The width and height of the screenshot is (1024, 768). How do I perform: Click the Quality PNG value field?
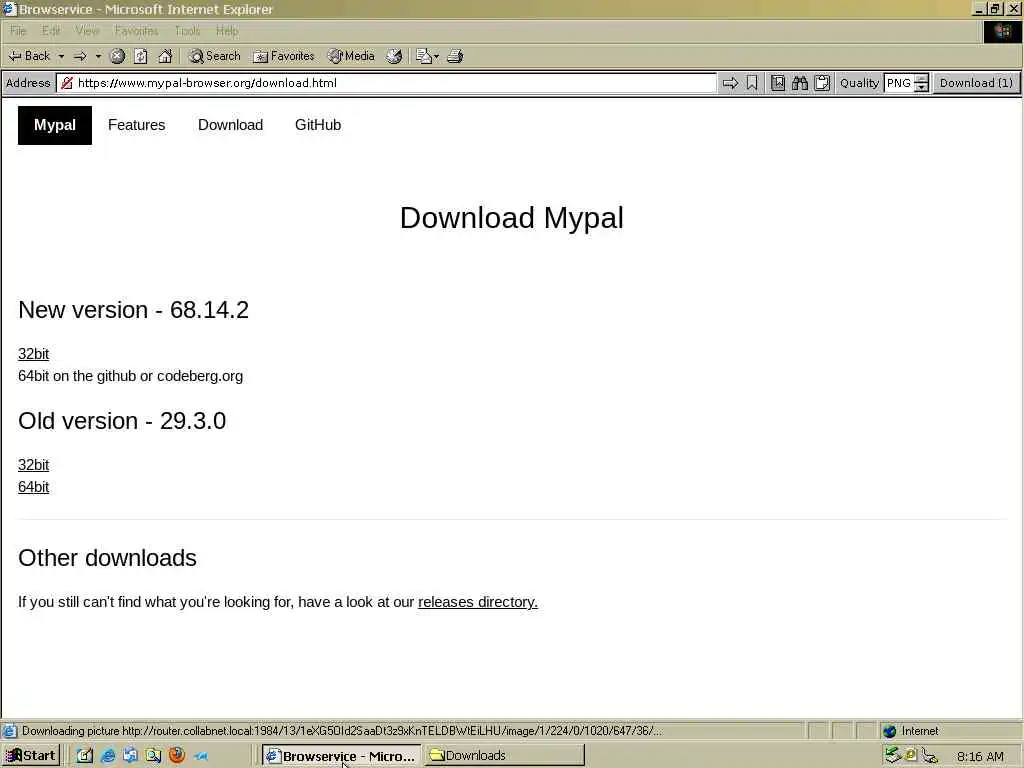[899, 83]
